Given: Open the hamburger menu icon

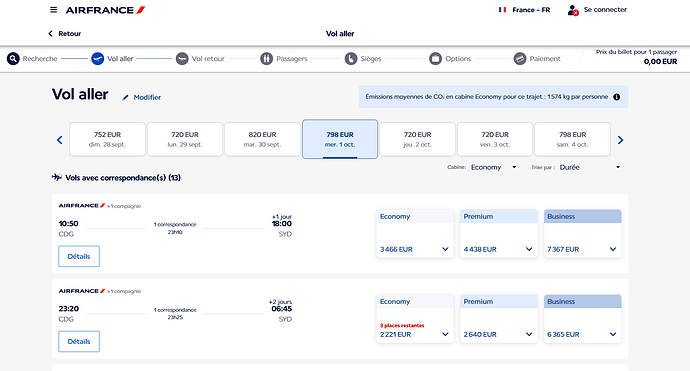Looking at the screenshot, I should (53, 10).
